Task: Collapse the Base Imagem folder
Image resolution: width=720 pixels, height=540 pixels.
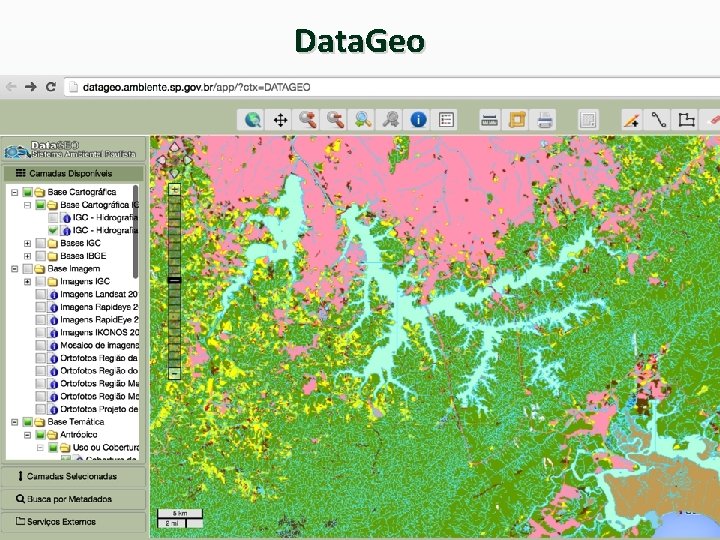Action: (15, 269)
